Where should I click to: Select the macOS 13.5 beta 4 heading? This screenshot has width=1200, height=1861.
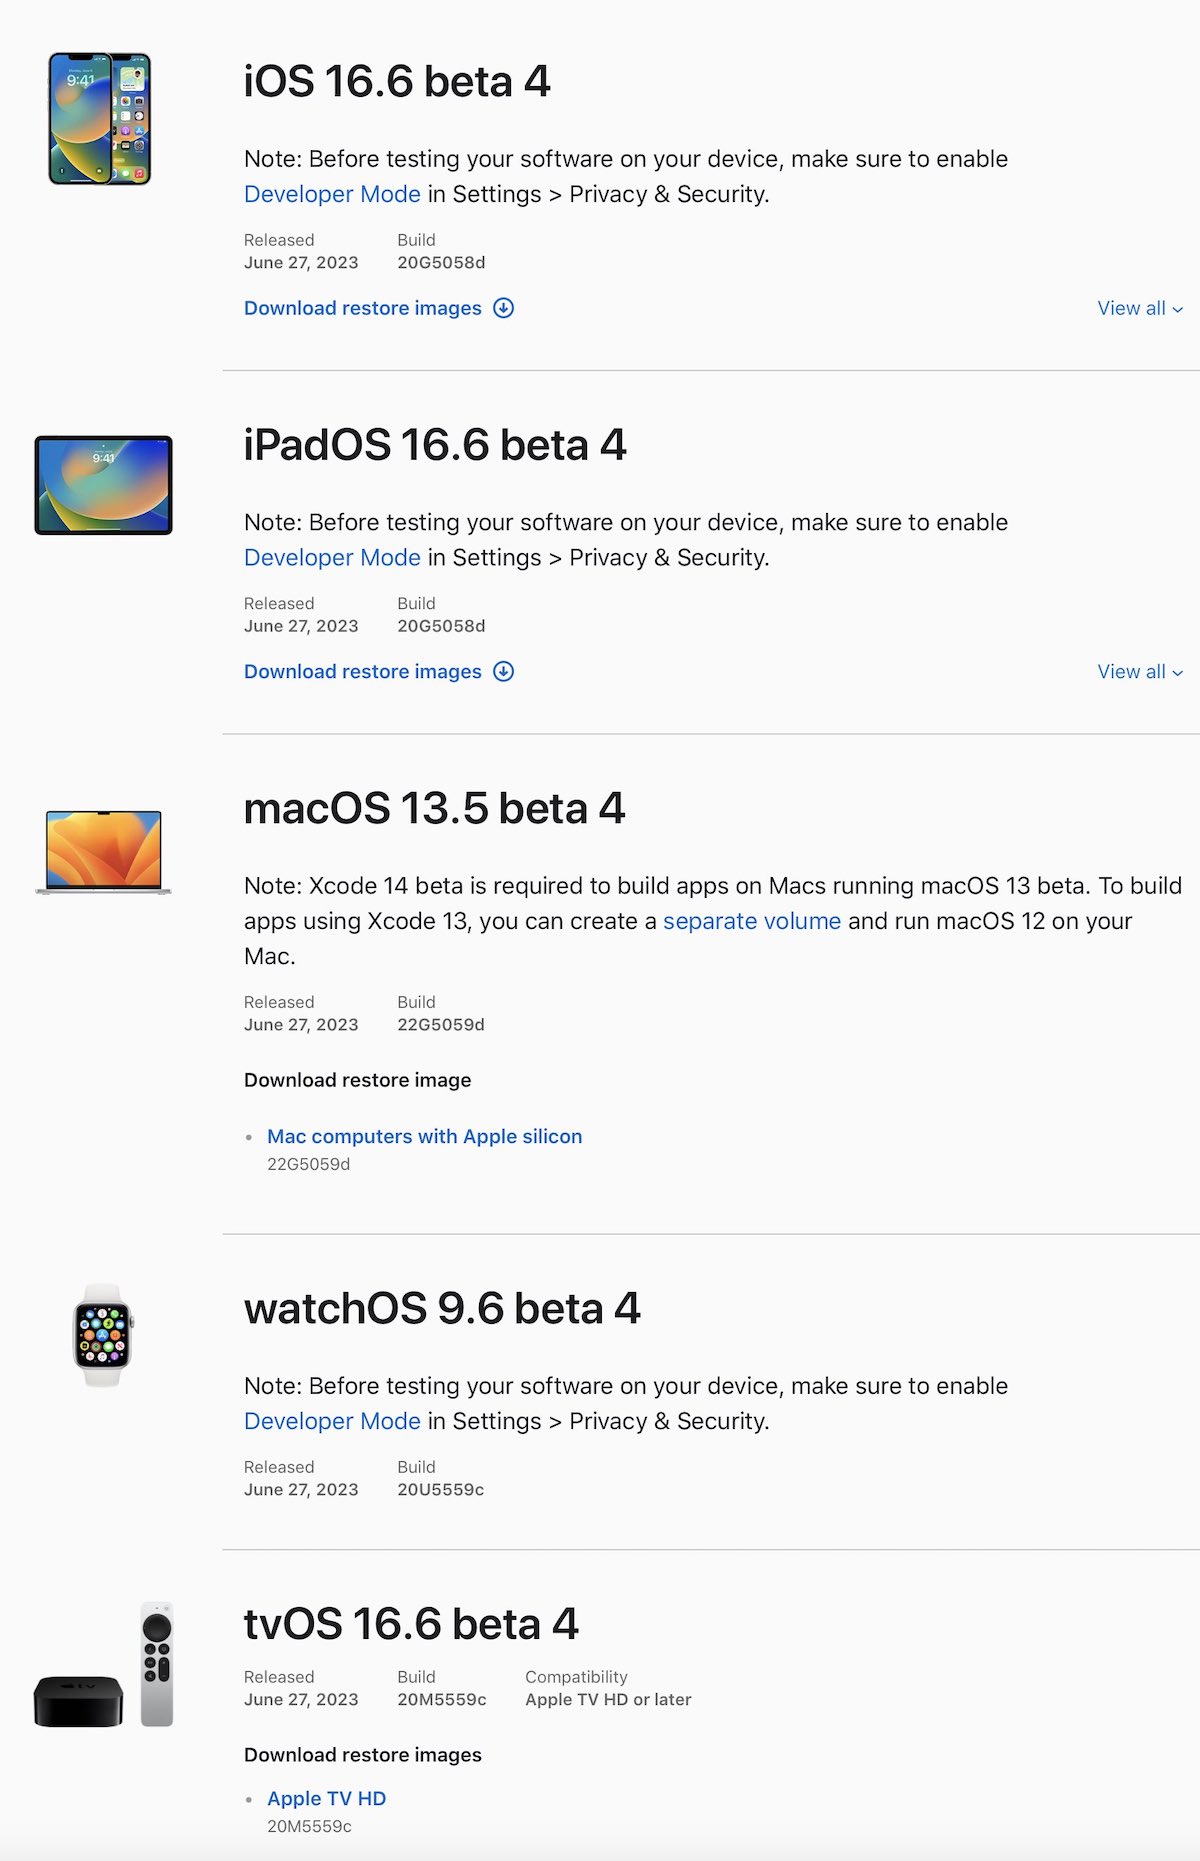pos(434,808)
